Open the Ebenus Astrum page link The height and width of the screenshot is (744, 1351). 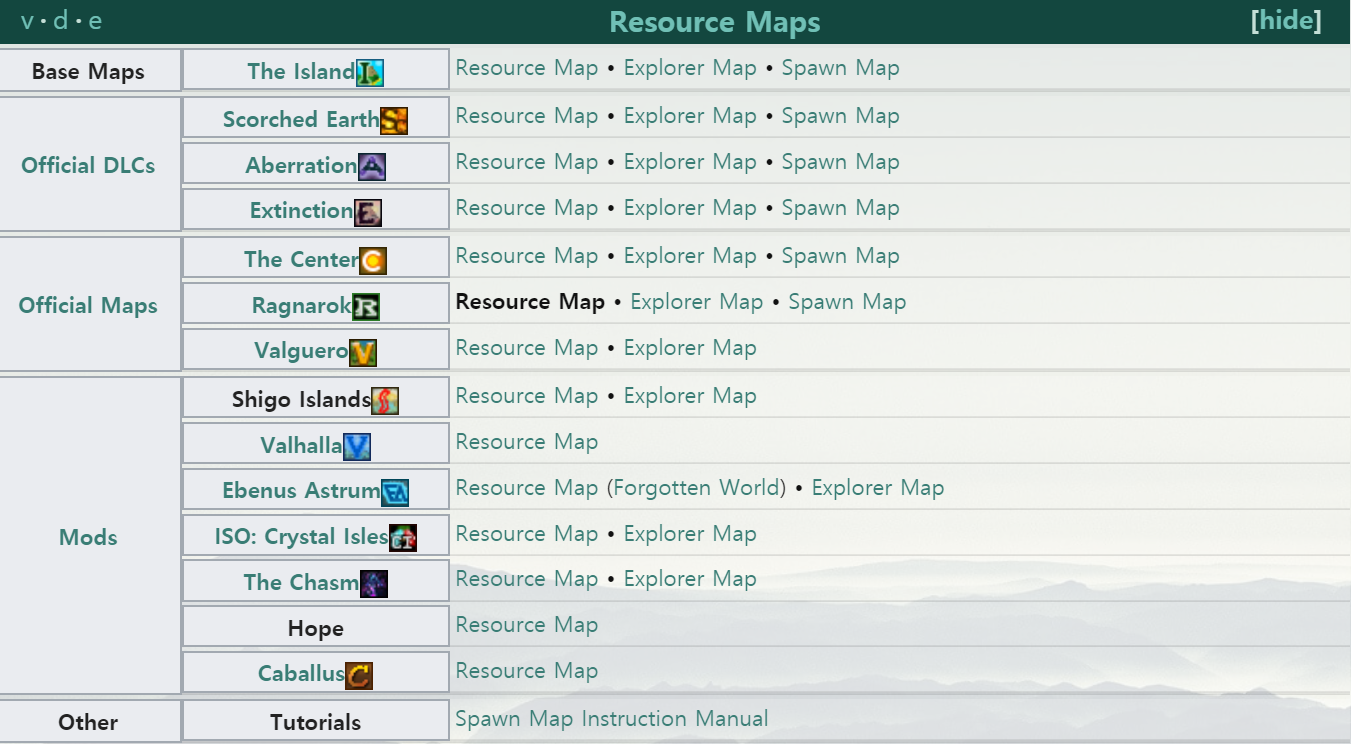pyautogui.click(x=301, y=492)
